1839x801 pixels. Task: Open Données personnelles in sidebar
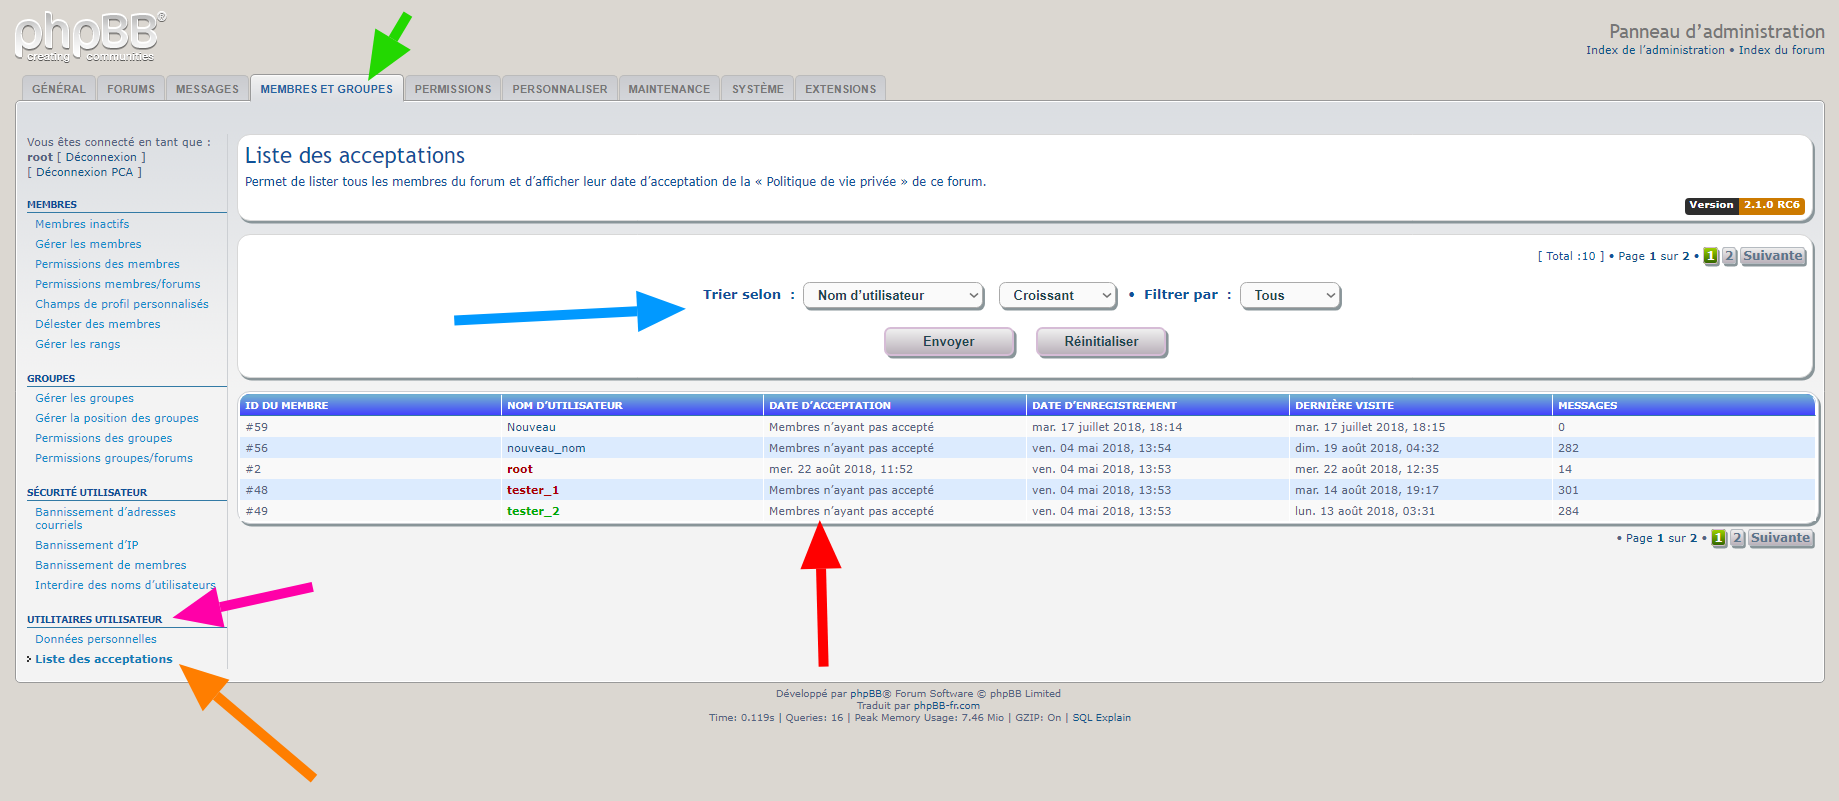pyautogui.click(x=96, y=639)
